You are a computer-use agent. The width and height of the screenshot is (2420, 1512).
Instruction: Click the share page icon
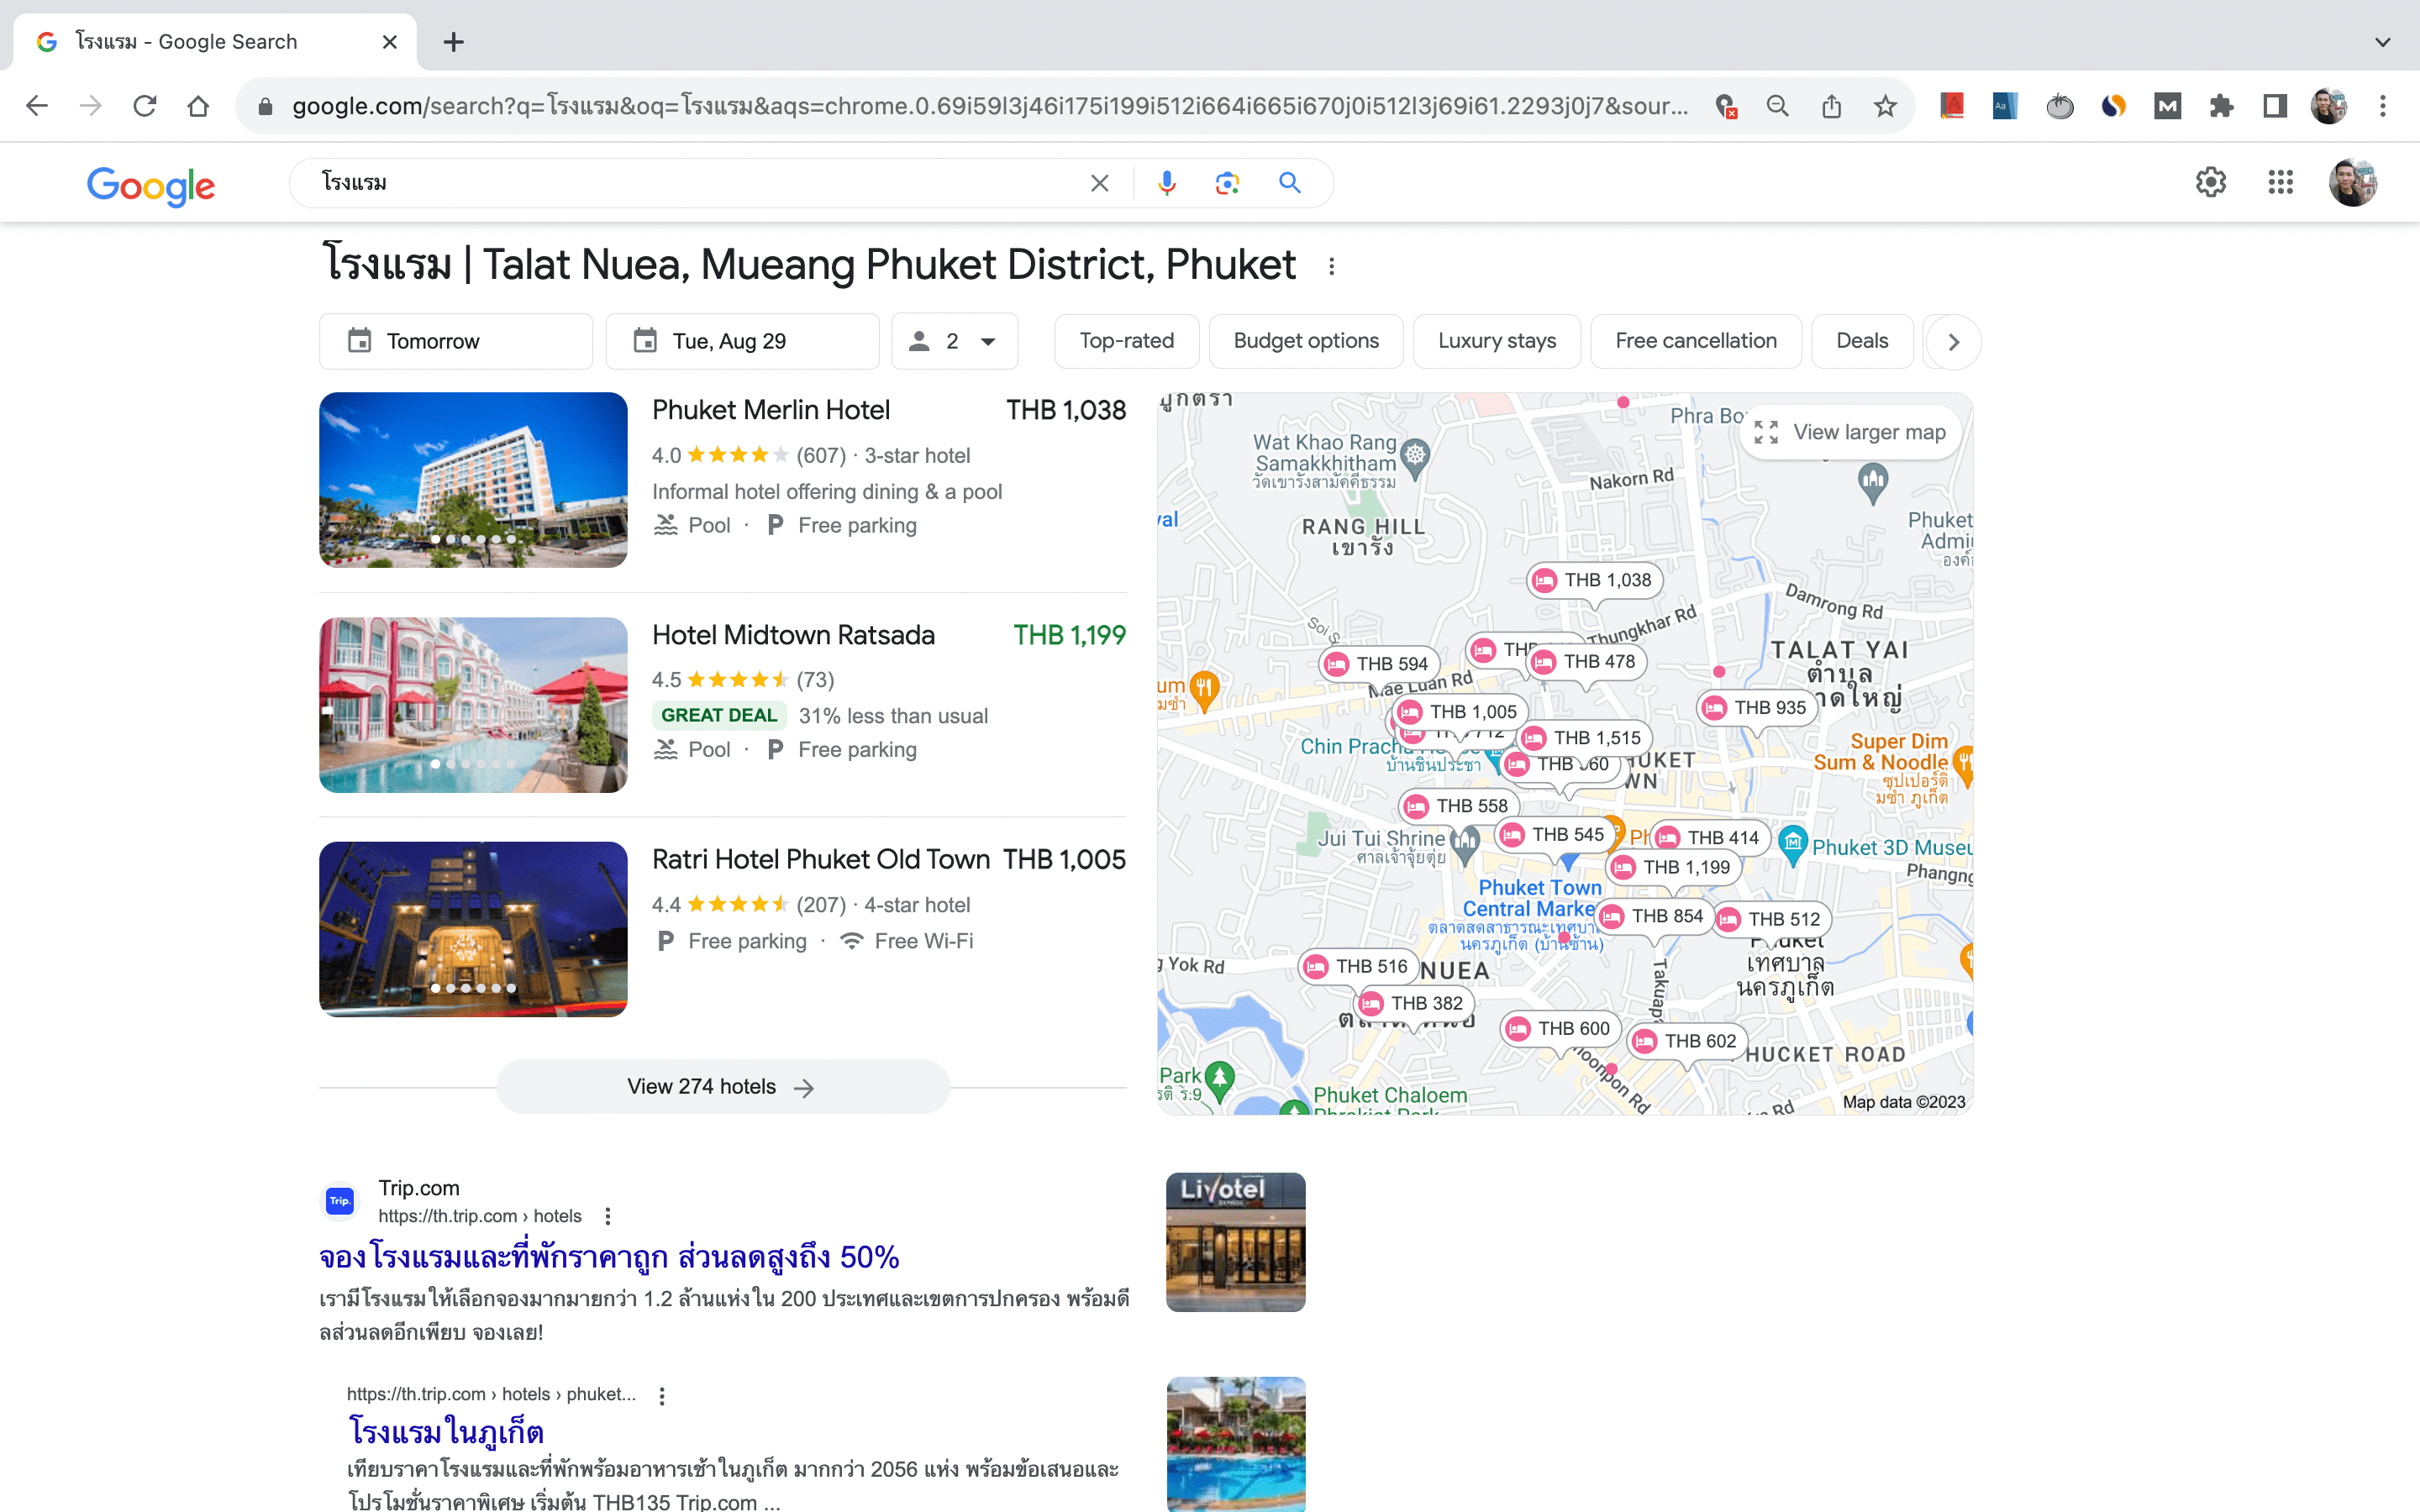tap(1831, 106)
